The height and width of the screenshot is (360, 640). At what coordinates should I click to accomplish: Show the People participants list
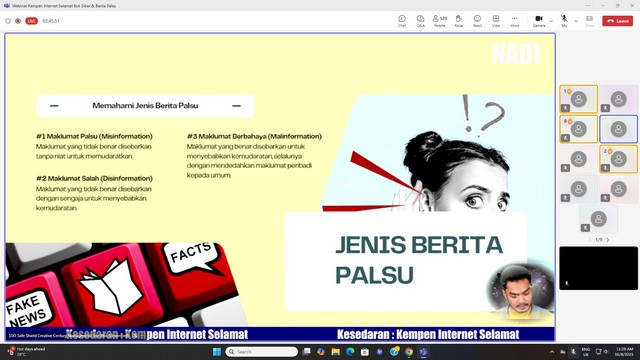440,21
